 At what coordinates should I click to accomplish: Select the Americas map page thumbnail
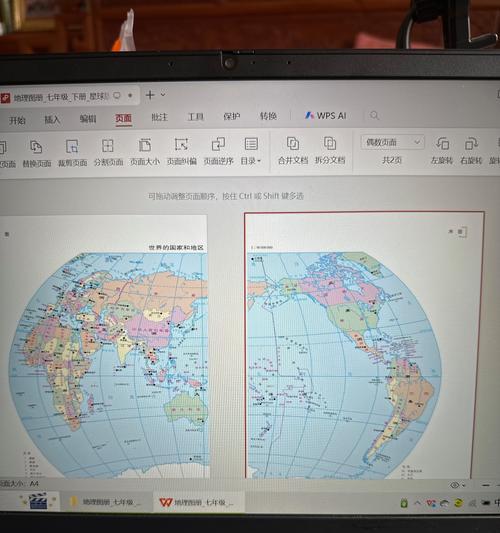364,345
